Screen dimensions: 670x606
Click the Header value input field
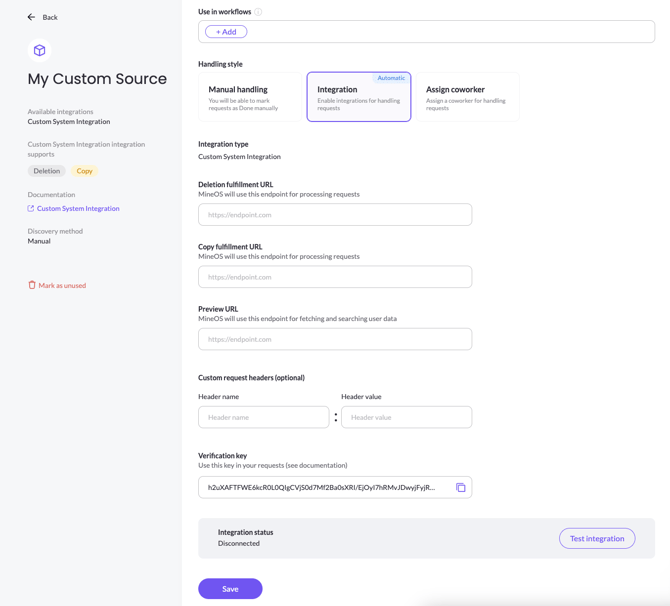407,417
